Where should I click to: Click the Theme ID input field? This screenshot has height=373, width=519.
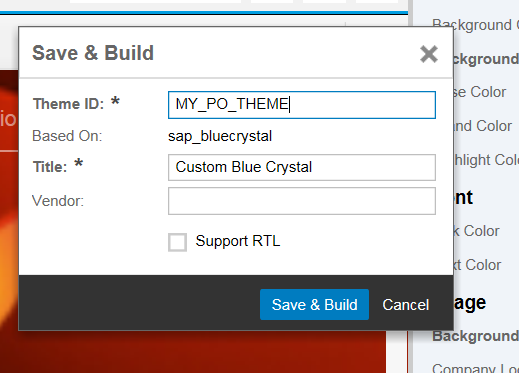tap(302, 105)
